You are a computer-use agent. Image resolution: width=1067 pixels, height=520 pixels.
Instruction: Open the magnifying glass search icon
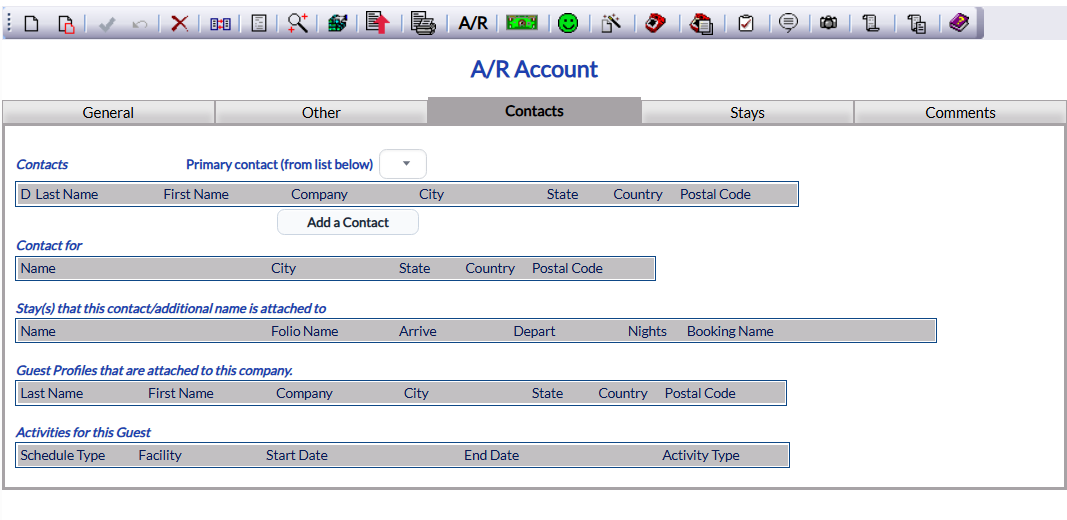(x=297, y=23)
